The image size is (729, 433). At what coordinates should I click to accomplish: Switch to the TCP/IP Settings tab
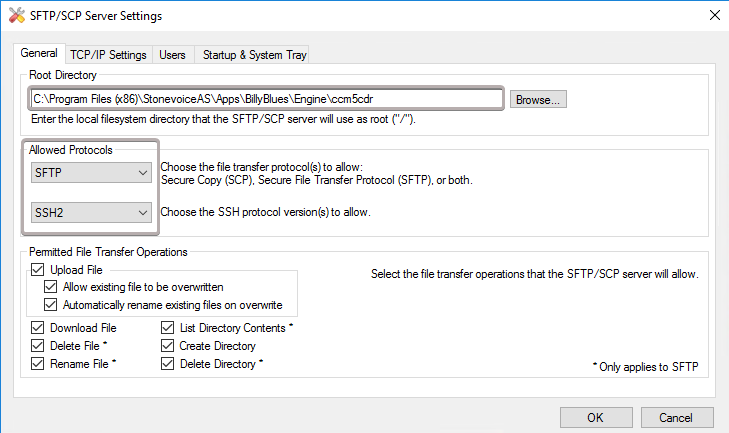(x=109, y=54)
